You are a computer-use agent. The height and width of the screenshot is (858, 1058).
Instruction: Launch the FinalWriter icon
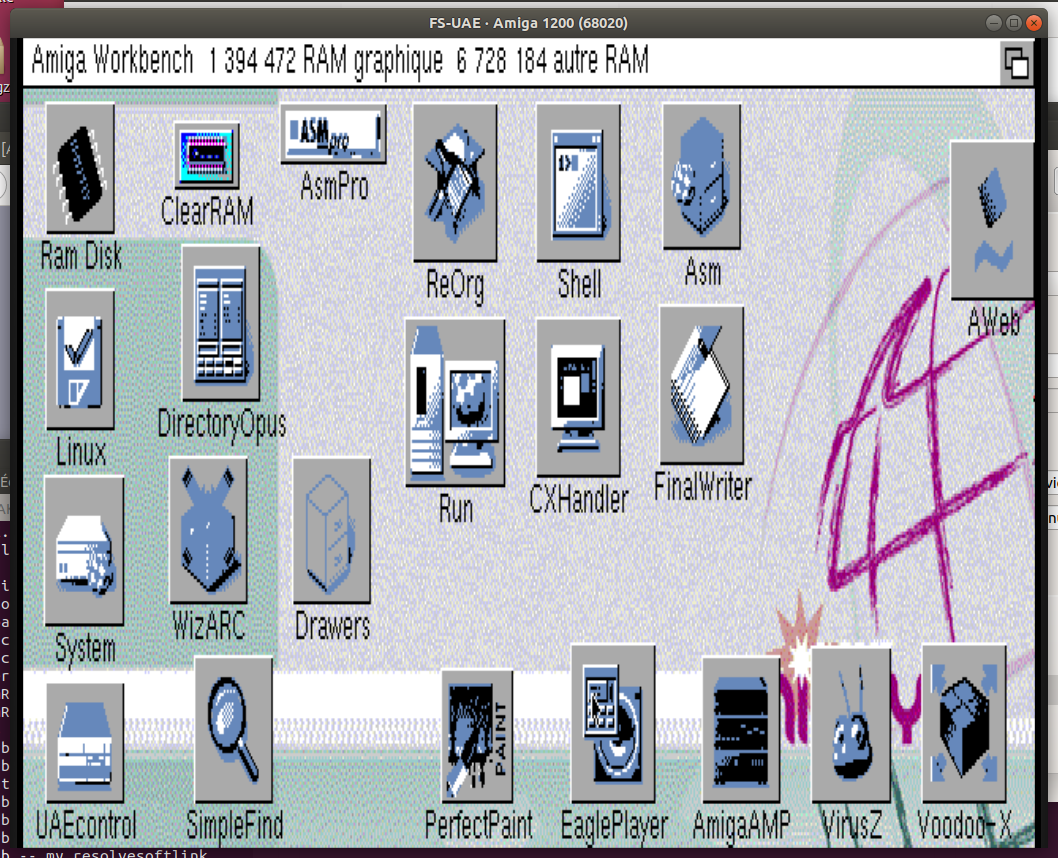702,385
